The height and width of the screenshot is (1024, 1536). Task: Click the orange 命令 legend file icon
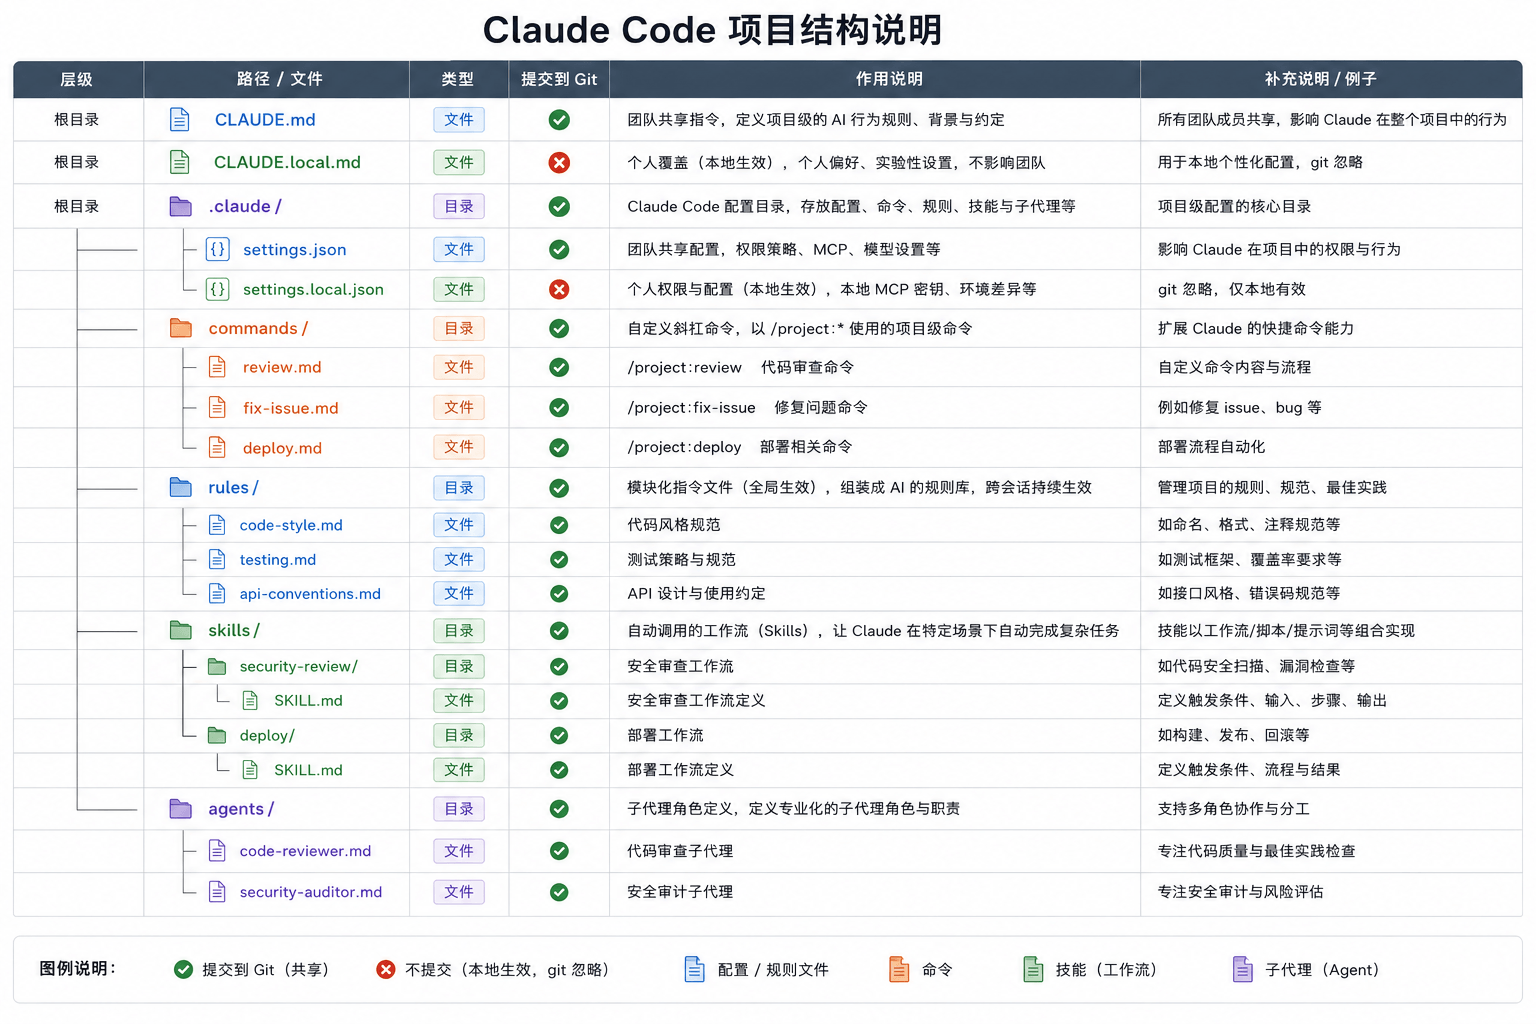click(x=899, y=969)
